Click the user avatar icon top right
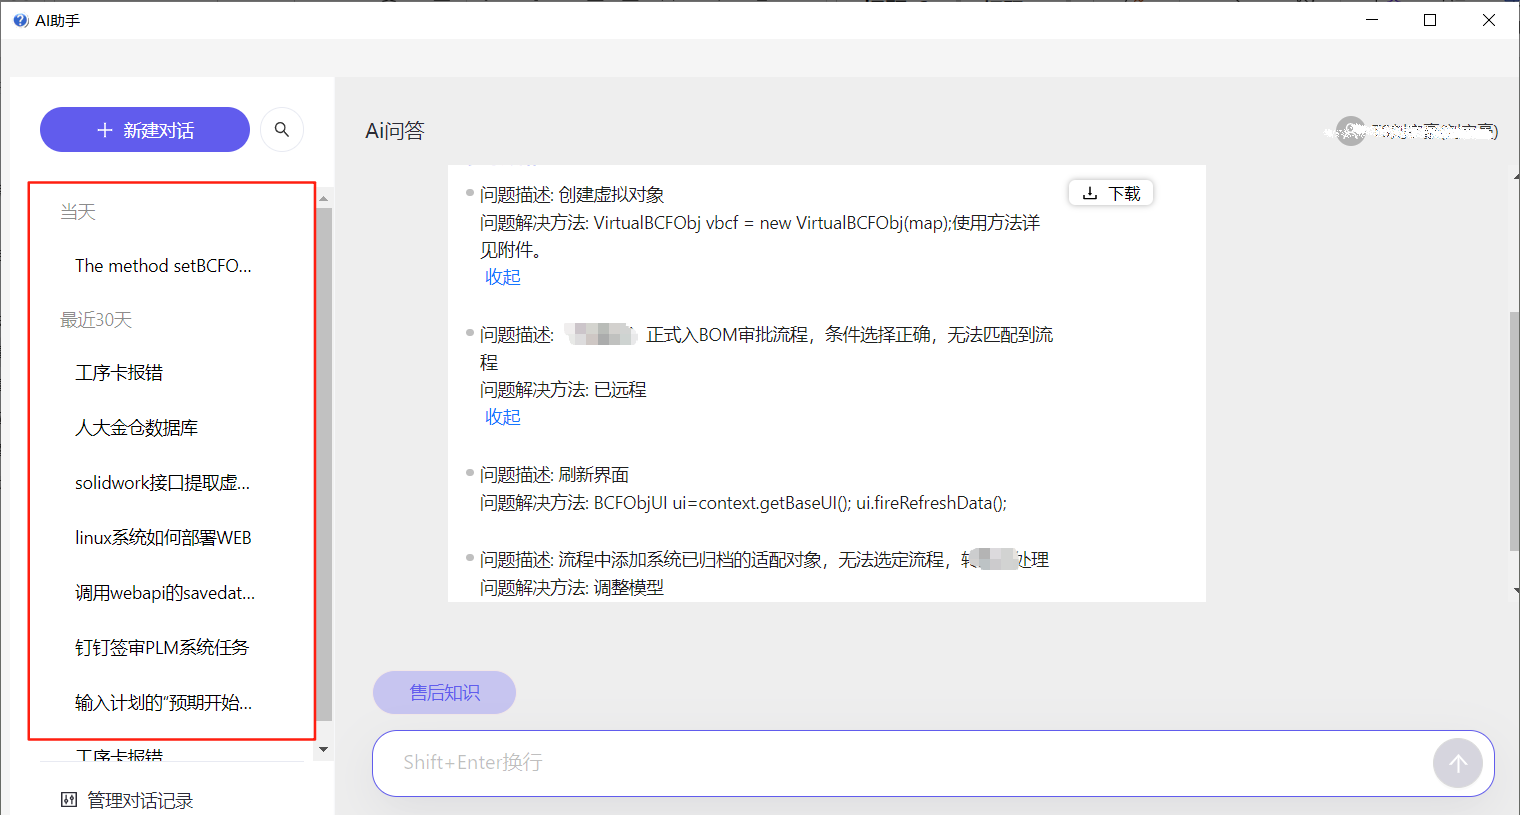1520x815 pixels. [1351, 131]
